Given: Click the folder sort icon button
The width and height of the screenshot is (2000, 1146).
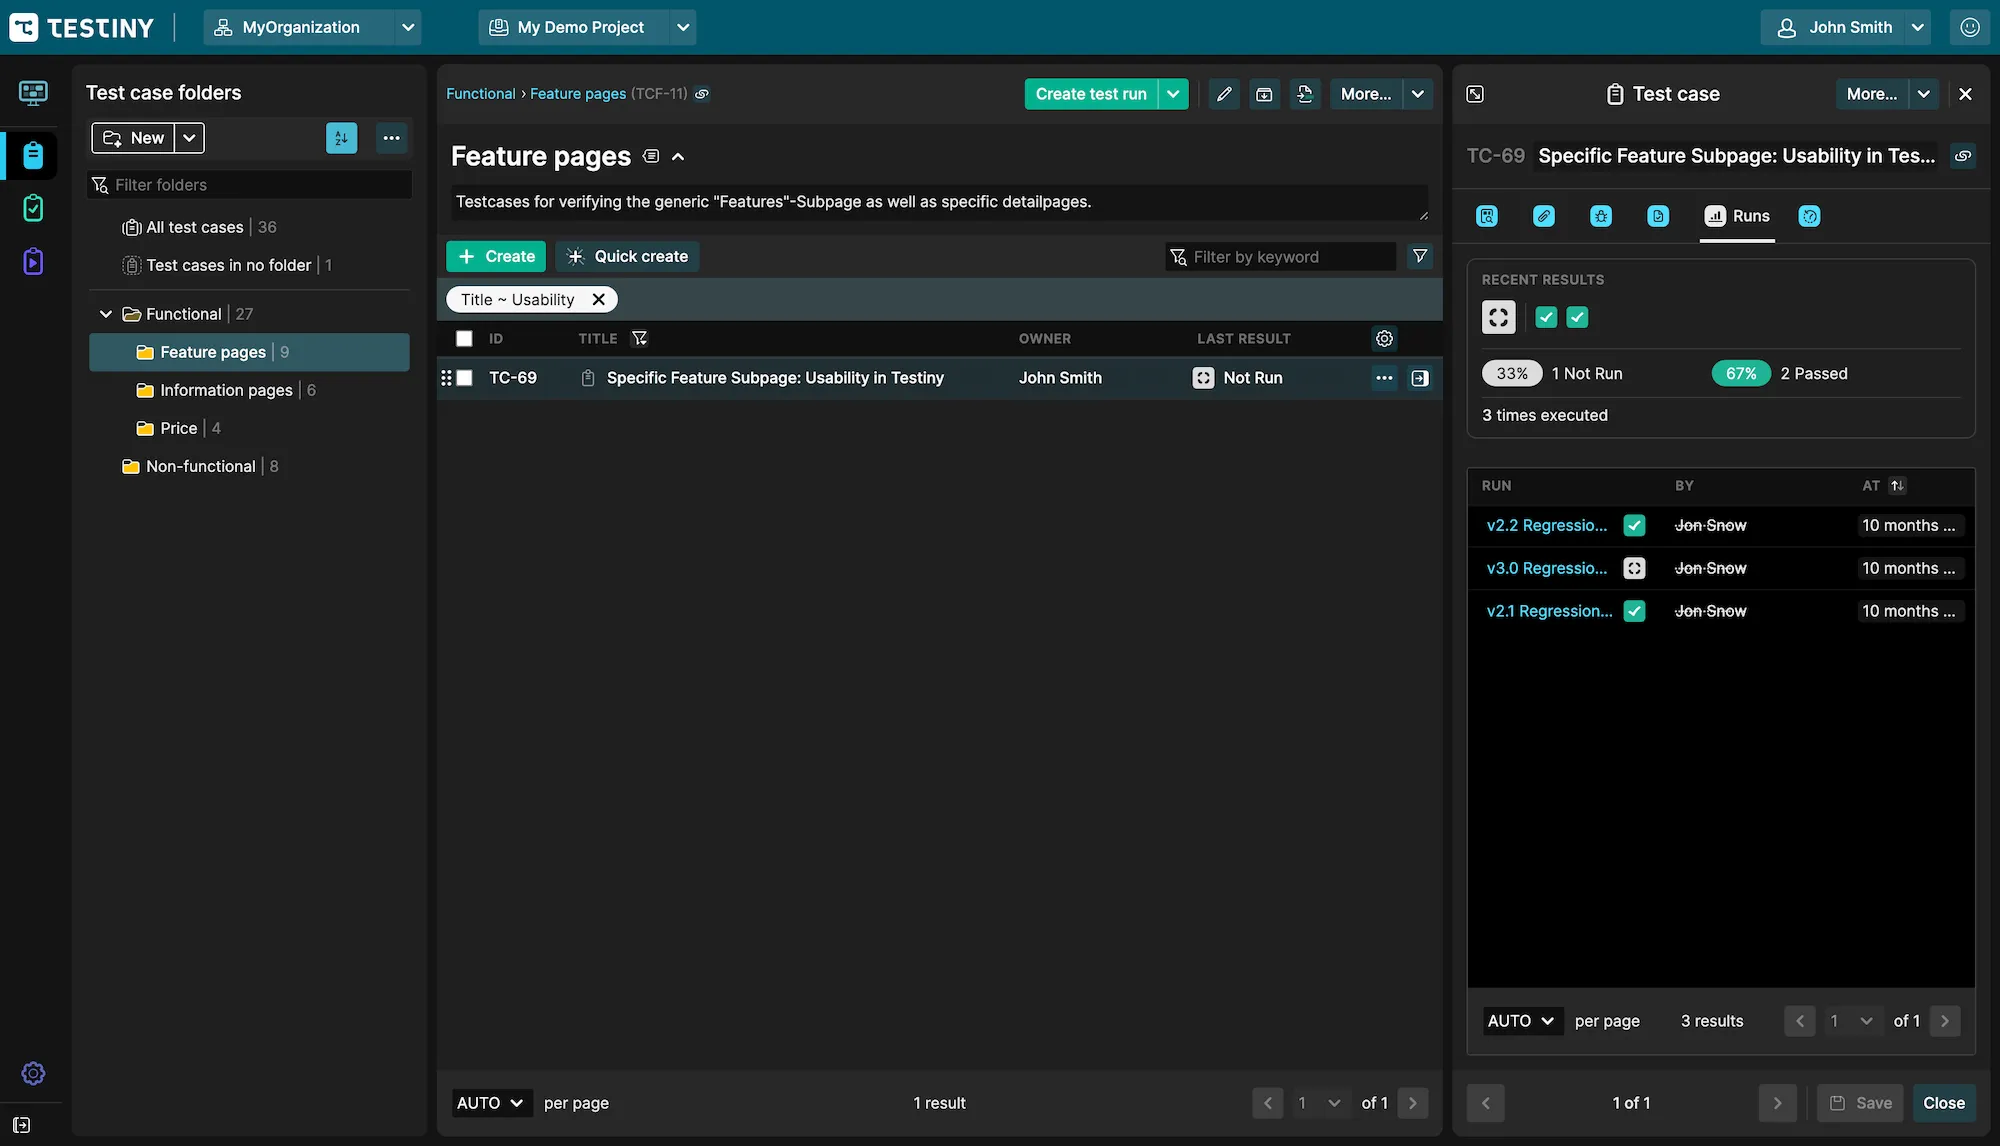Looking at the screenshot, I should pos(341,138).
